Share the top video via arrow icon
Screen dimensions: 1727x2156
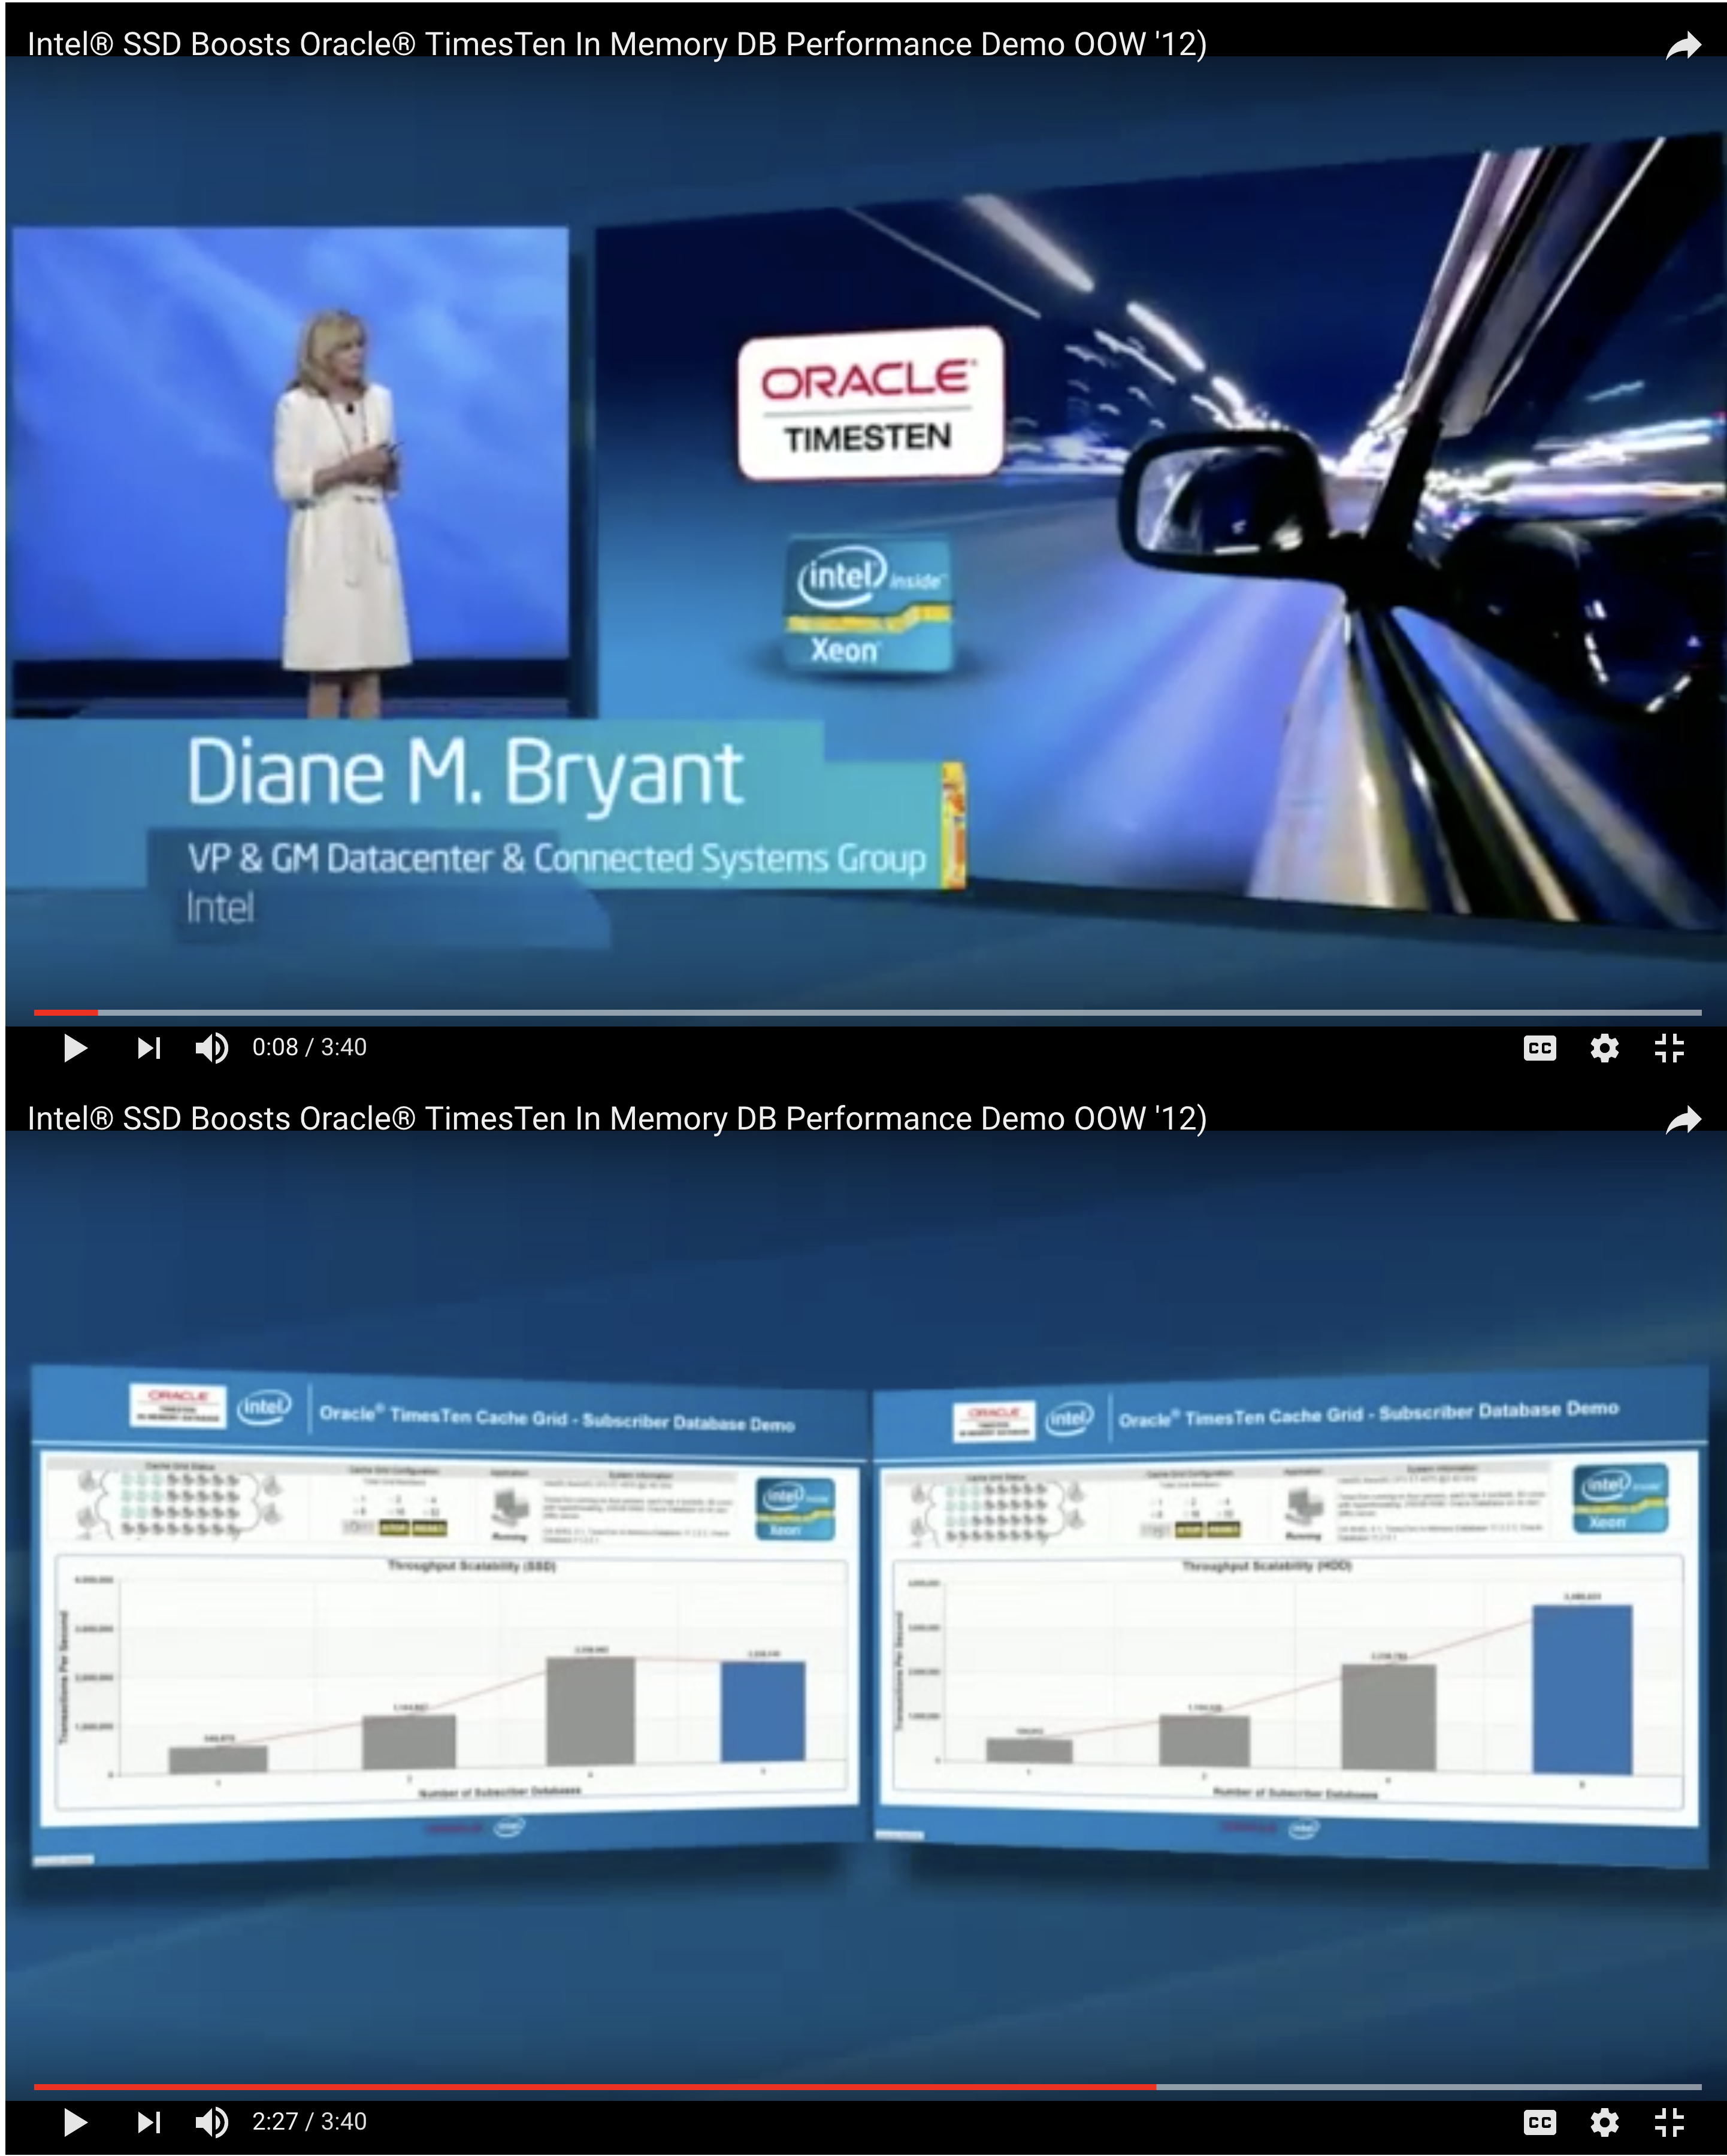pos(1684,45)
